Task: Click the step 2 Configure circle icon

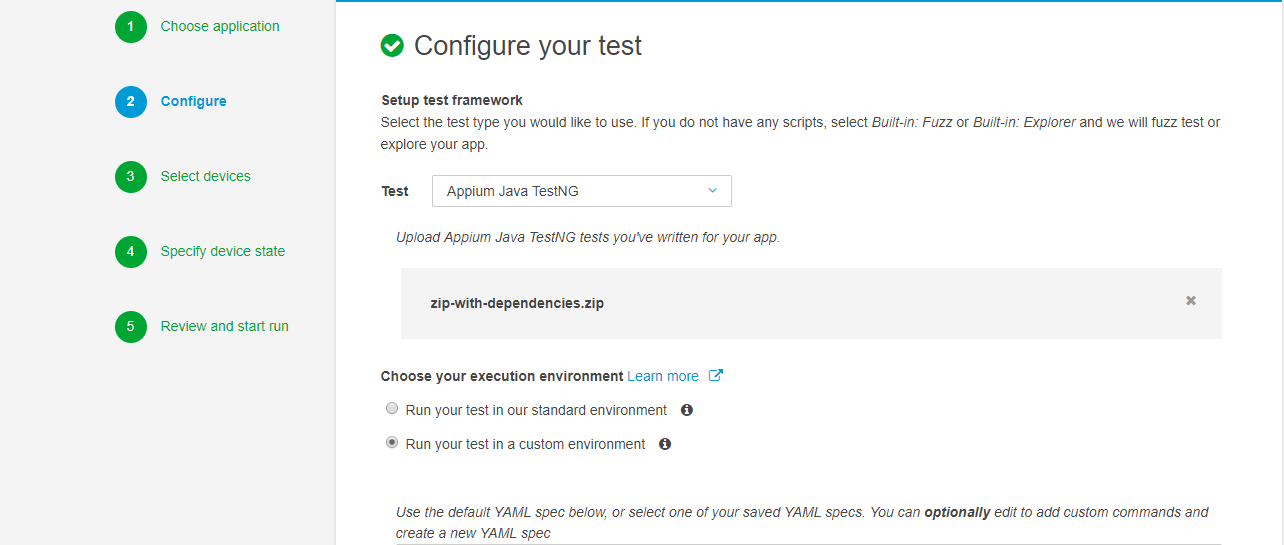Action: 130,102
